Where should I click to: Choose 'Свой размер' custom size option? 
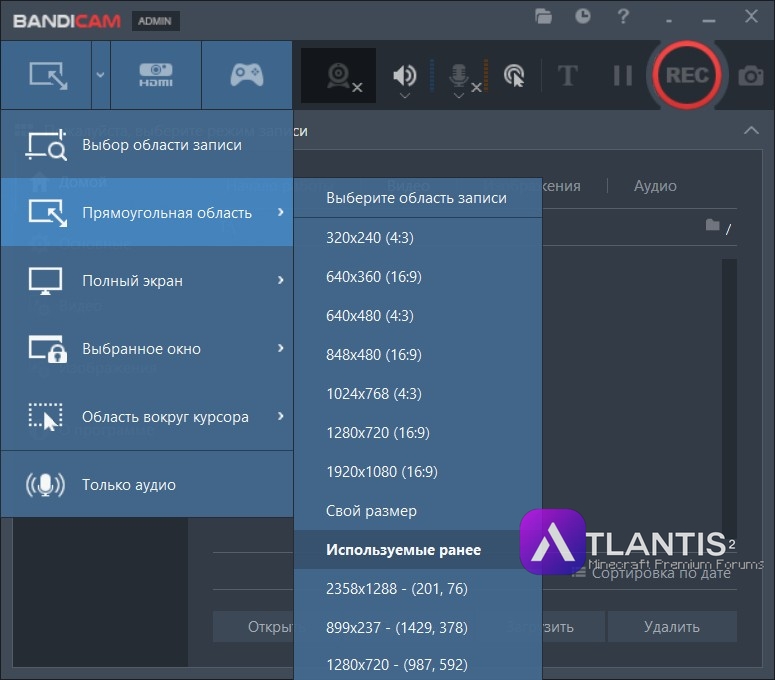[x=418, y=511]
